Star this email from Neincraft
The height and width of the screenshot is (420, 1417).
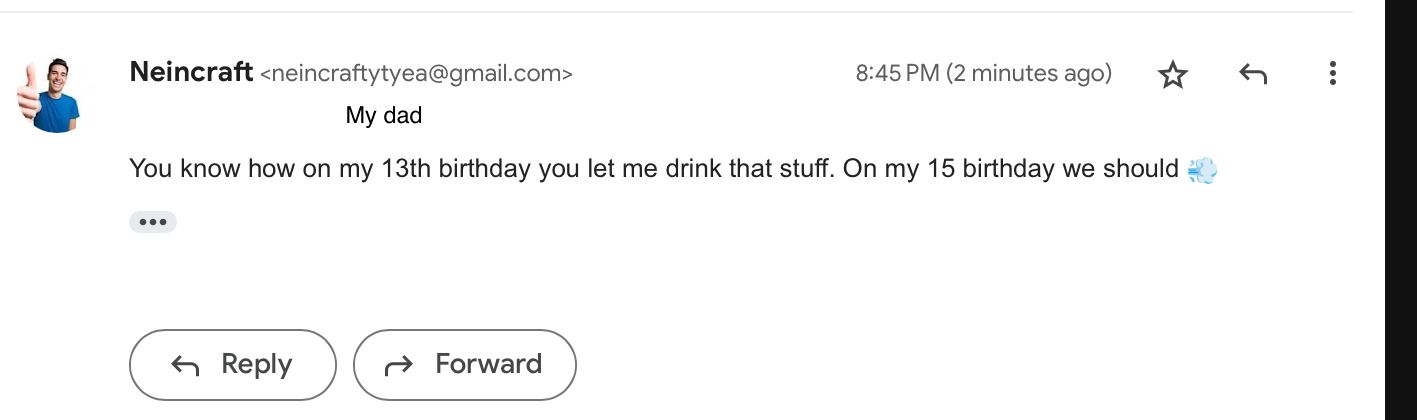coord(1172,74)
